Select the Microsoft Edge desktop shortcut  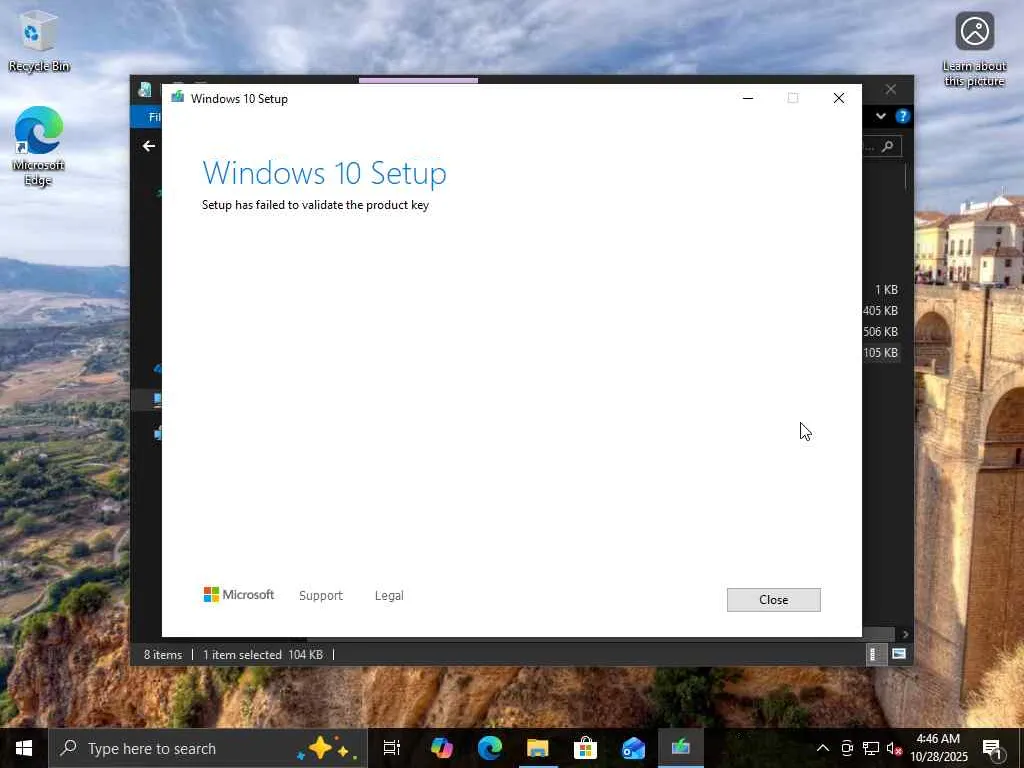coord(39,146)
